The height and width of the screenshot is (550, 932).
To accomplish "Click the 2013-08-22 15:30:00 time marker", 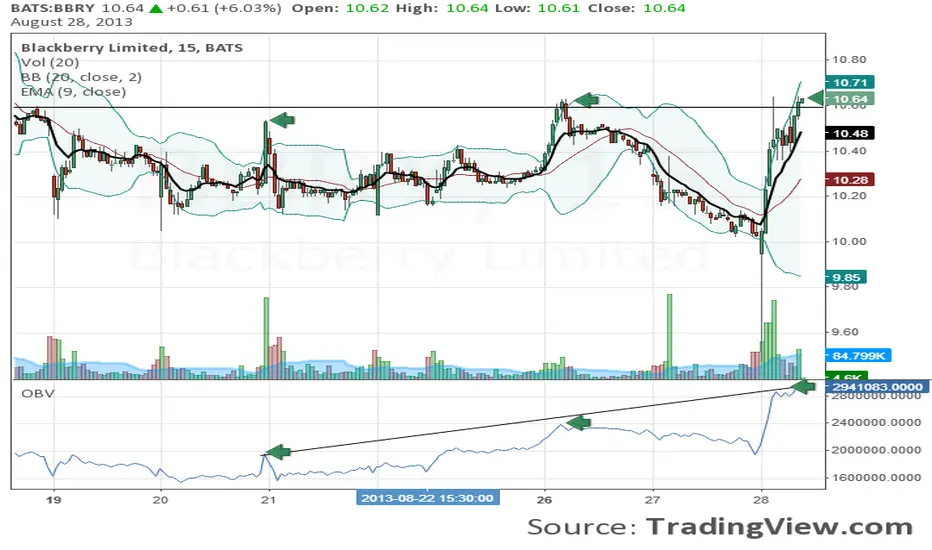I will 427,498.
